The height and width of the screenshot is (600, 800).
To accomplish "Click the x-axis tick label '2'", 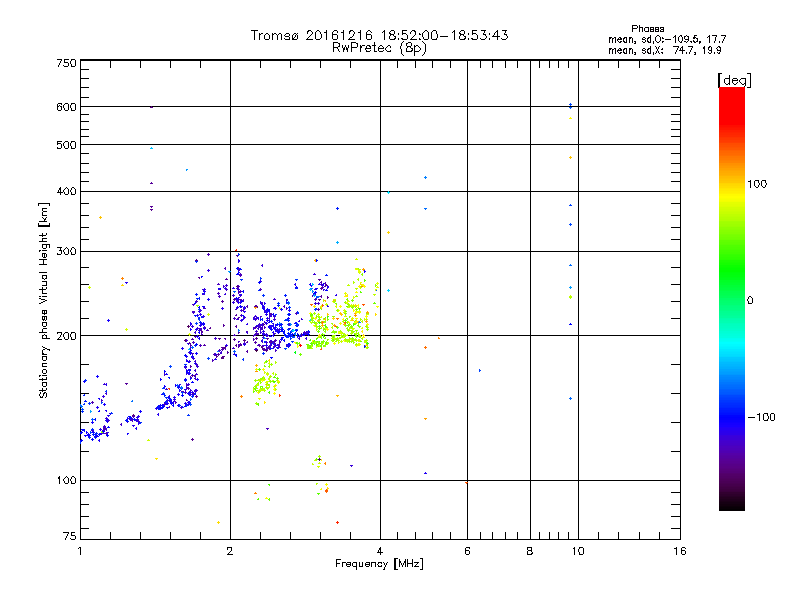I will click(230, 551).
